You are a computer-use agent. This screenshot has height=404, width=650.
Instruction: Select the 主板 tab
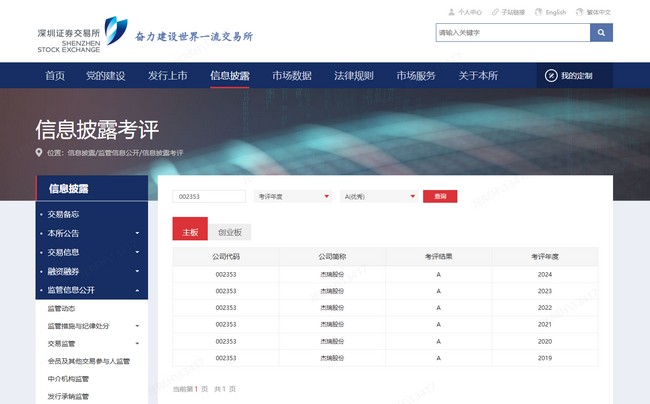tap(190, 232)
